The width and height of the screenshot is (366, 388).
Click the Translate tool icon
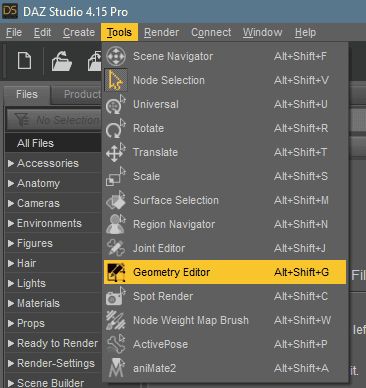click(x=116, y=152)
